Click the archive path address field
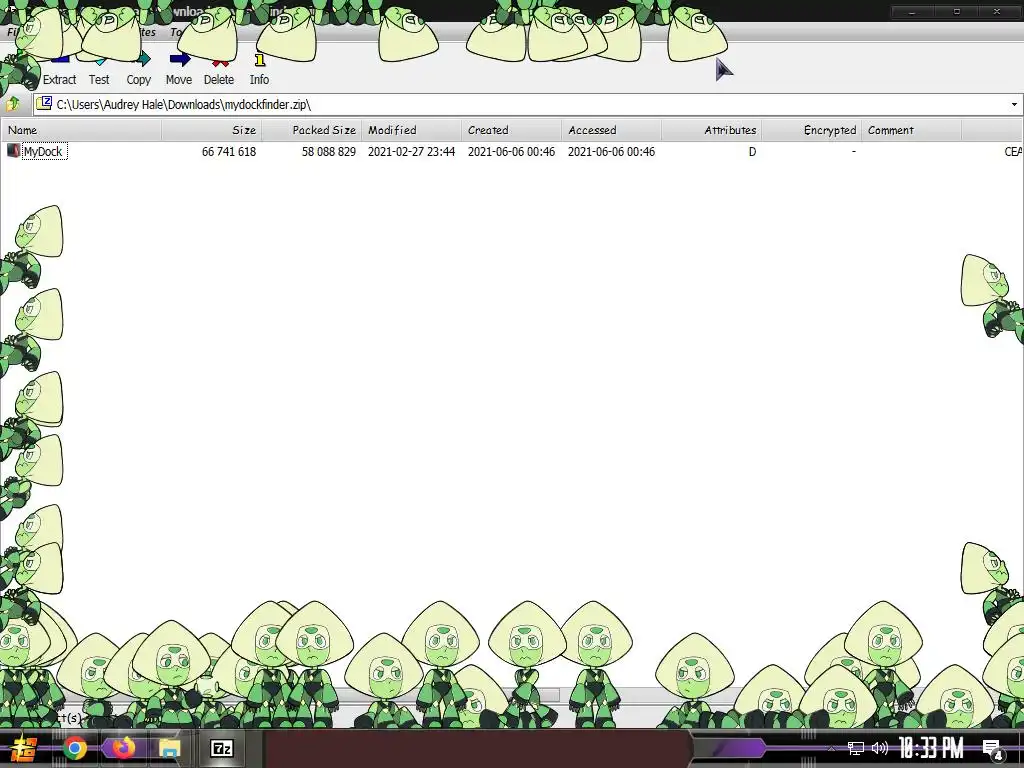 click(x=521, y=104)
